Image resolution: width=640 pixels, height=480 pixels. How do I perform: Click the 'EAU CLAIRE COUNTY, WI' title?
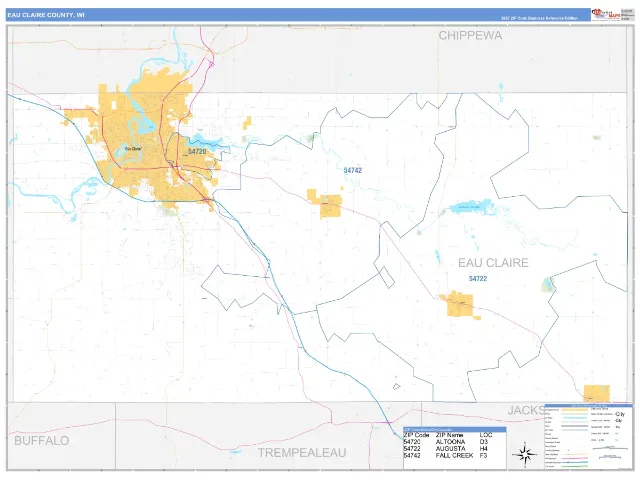(x=46, y=15)
